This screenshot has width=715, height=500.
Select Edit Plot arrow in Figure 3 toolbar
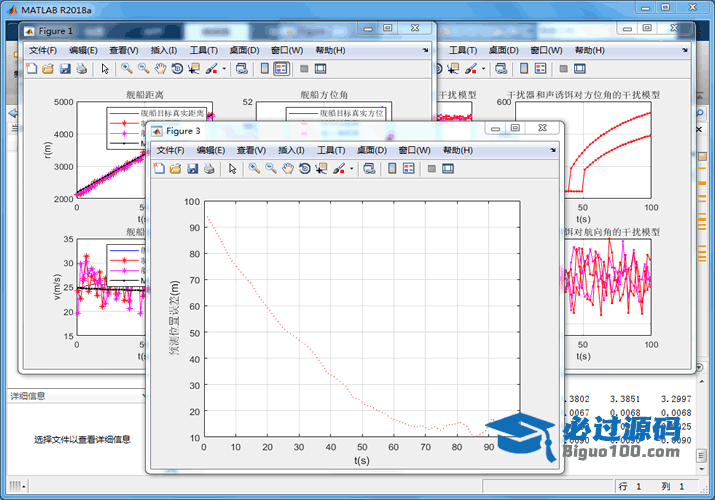click(x=233, y=169)
